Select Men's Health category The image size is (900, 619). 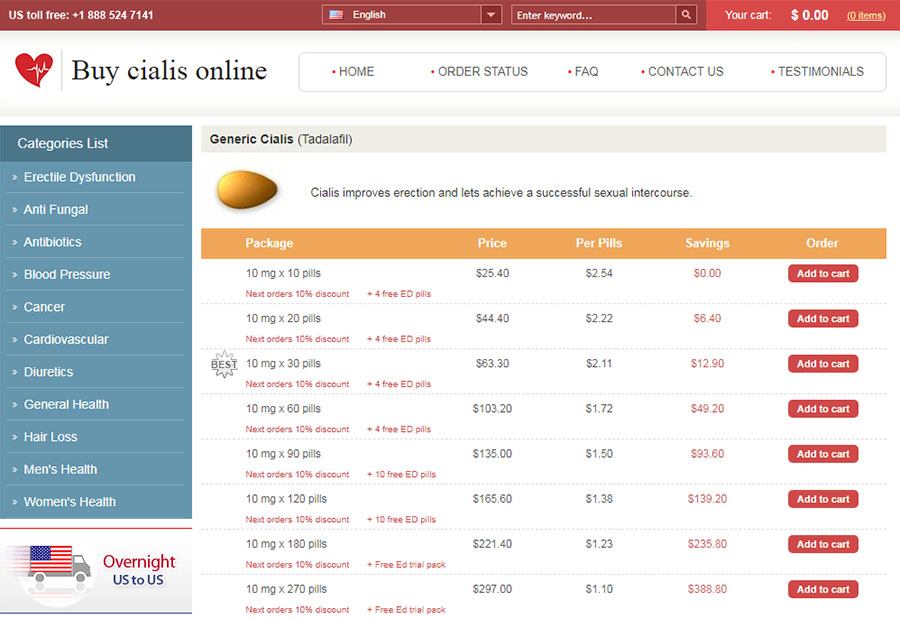[60, 469]
